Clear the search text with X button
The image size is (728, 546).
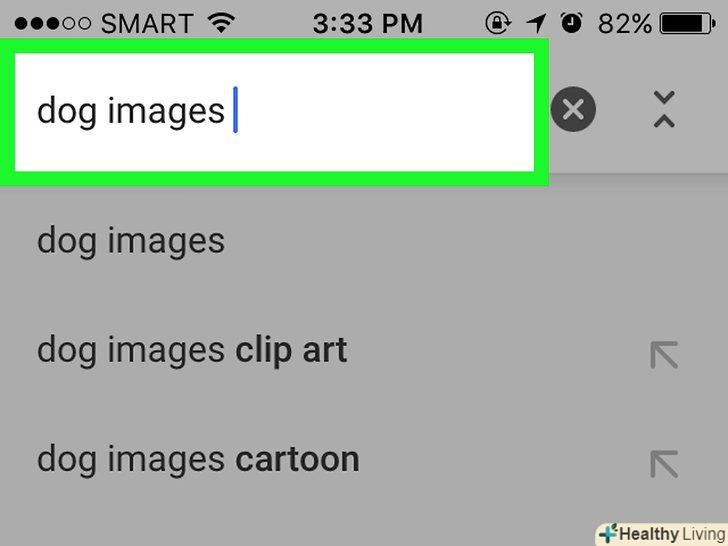point(573,110)
